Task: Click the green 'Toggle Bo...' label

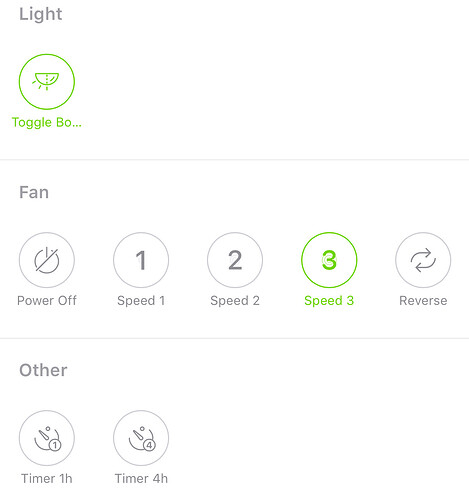Action: tap(47, 123)
